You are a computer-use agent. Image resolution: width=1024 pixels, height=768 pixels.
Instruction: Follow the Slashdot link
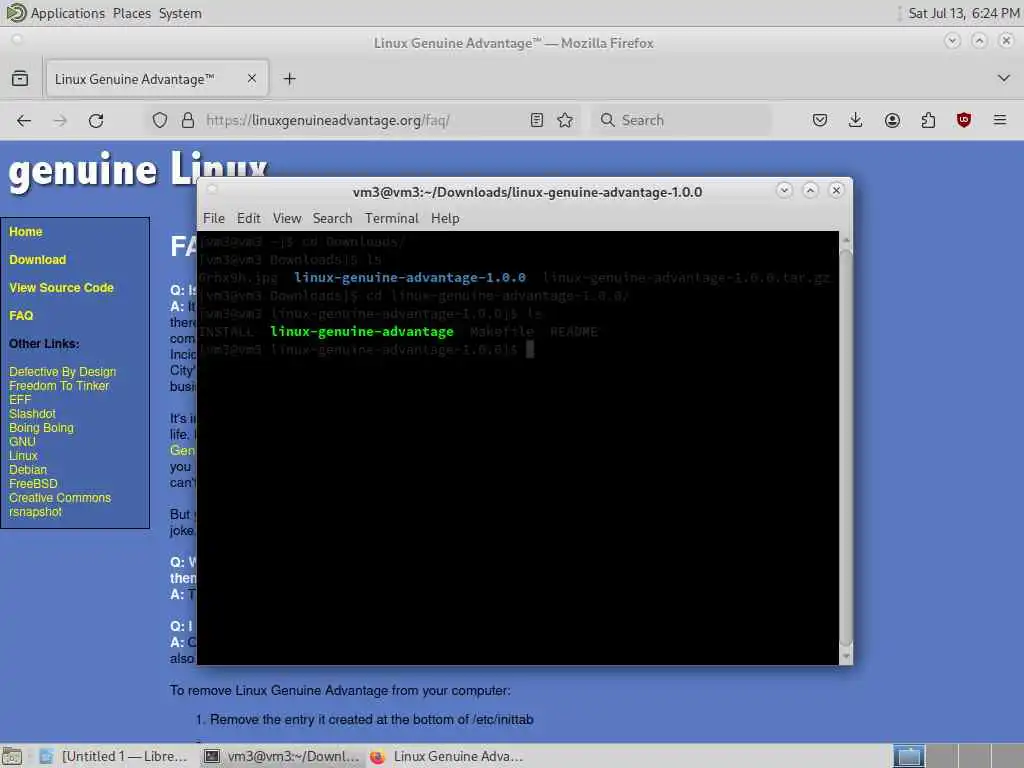(x=33, y=414)
